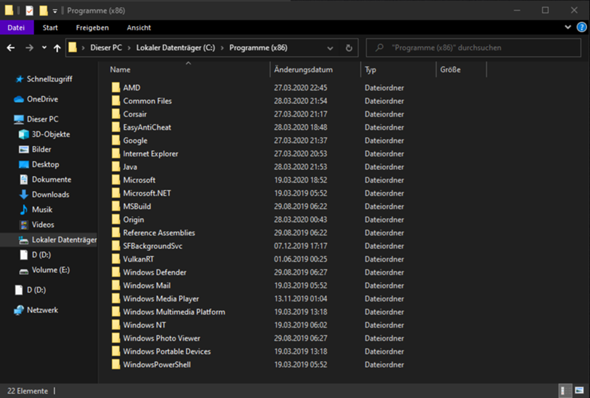Click the Windows Multimedia Platform folder name
The height and width of the screenshot is (398, 590).
[x=174, y=312]
